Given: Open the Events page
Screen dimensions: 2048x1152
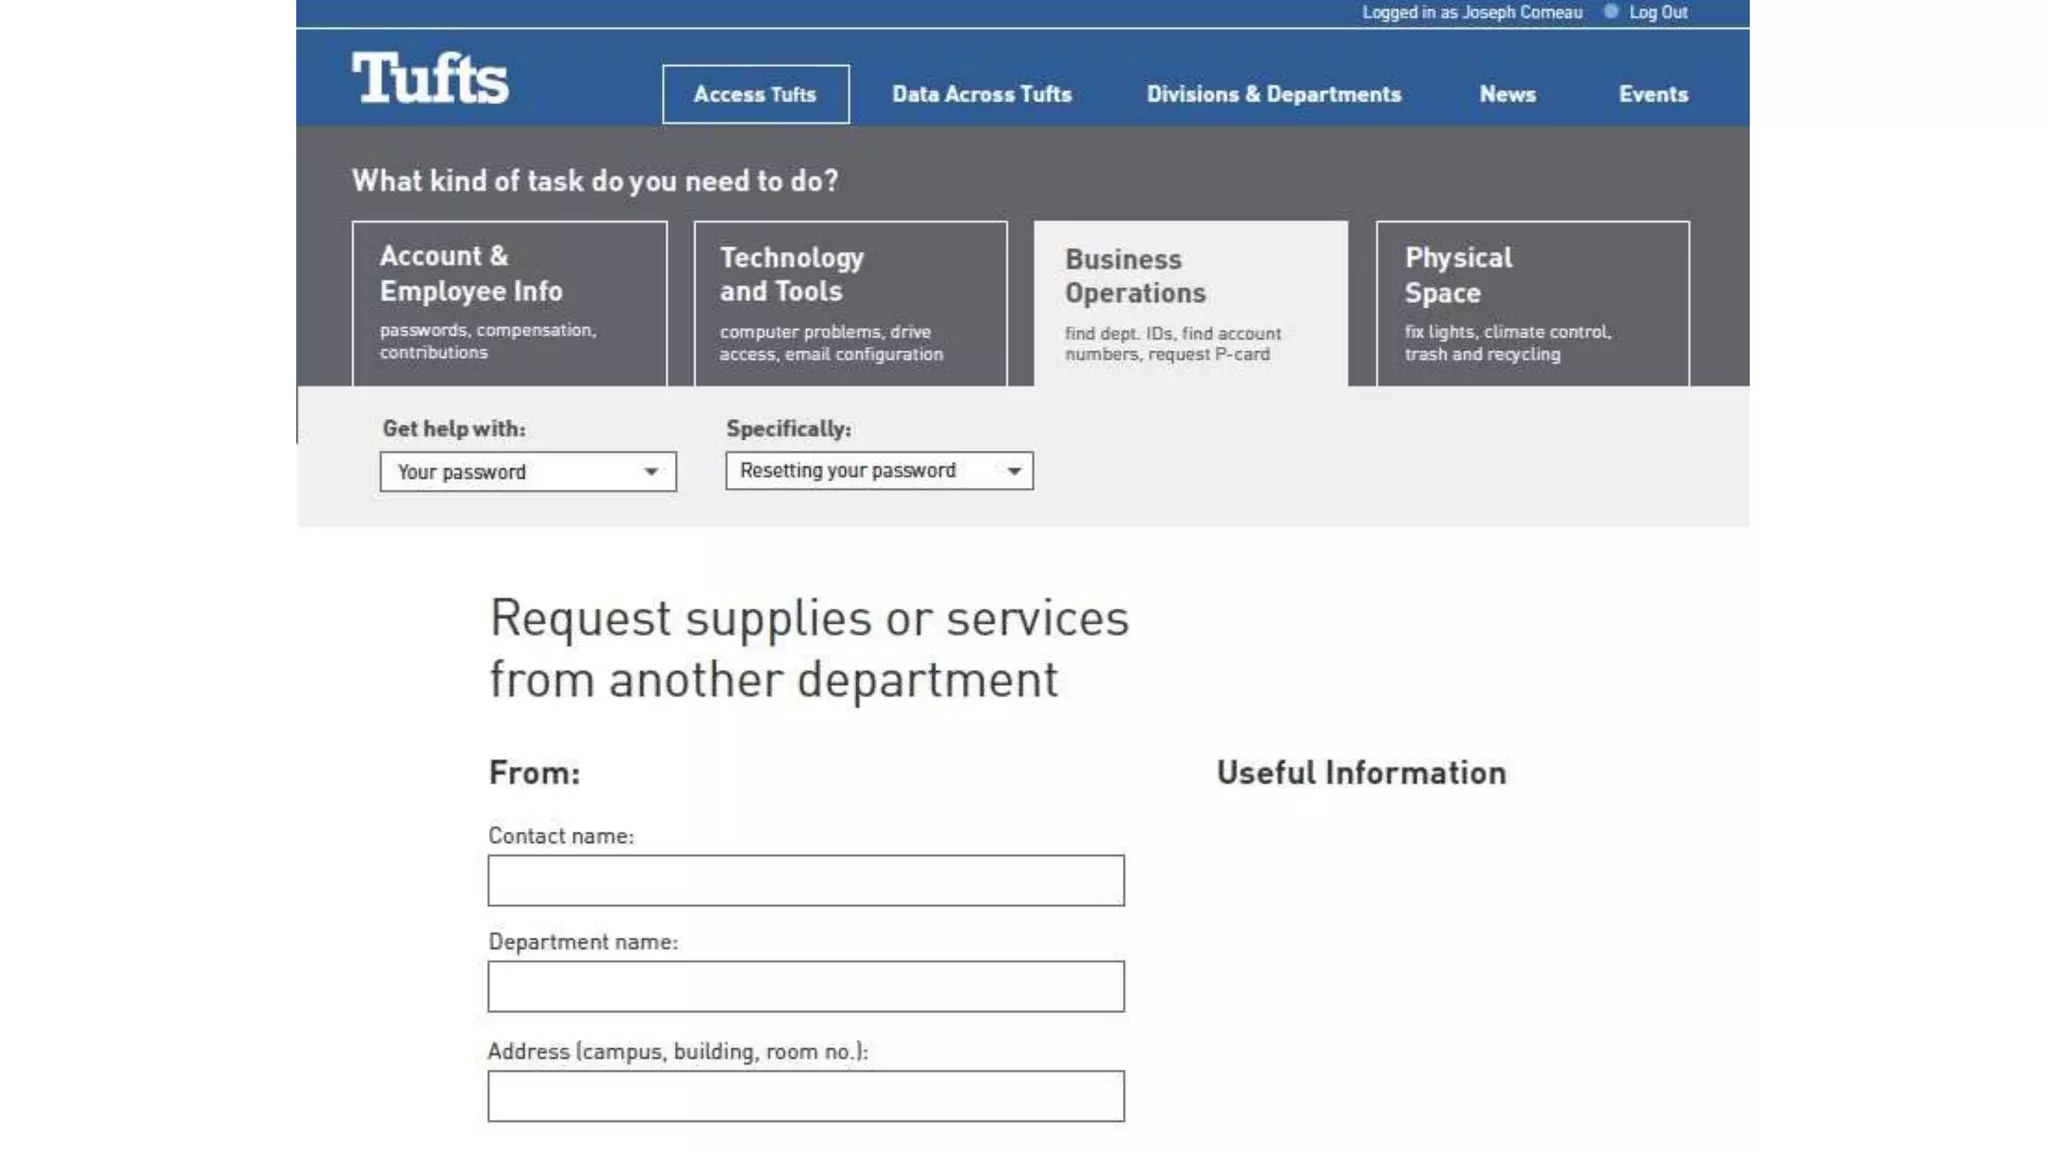Looking at the screenshot, I should 1653,94.
